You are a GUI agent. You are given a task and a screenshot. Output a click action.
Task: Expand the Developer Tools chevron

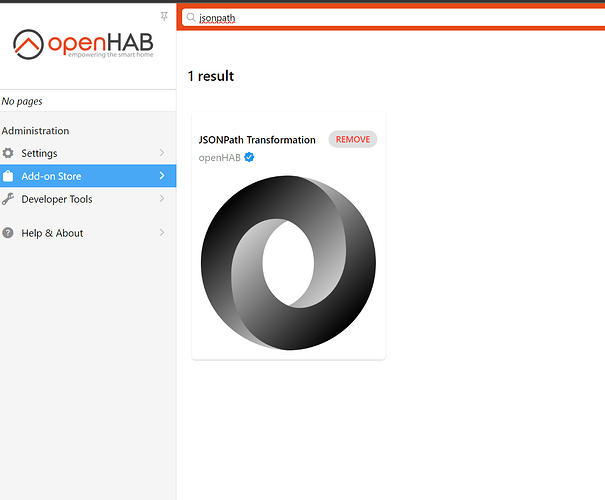pyautogui.click(x=162, y=198)
